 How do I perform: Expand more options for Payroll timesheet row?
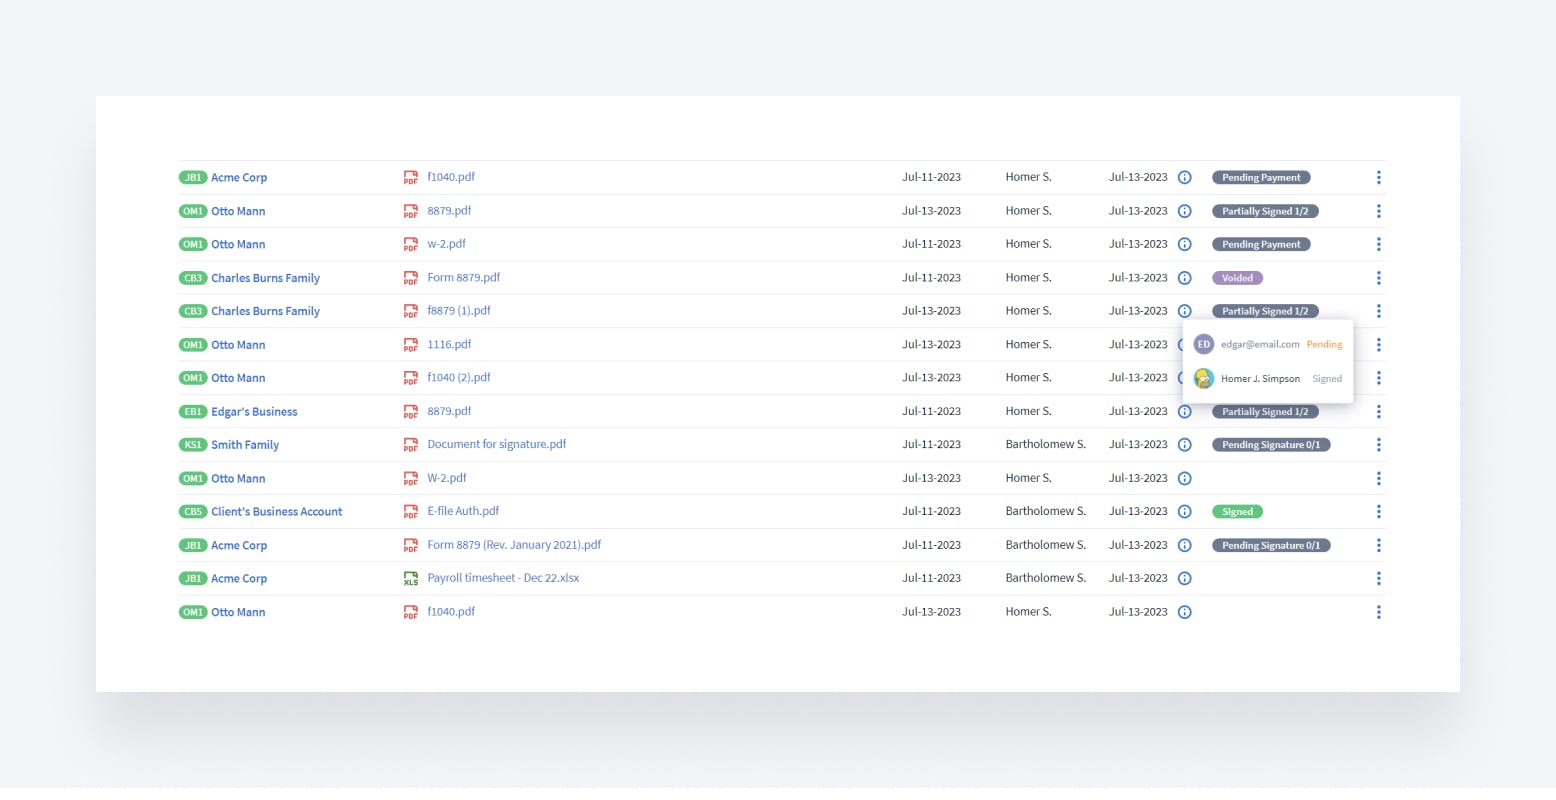(x=1378, y=579)
